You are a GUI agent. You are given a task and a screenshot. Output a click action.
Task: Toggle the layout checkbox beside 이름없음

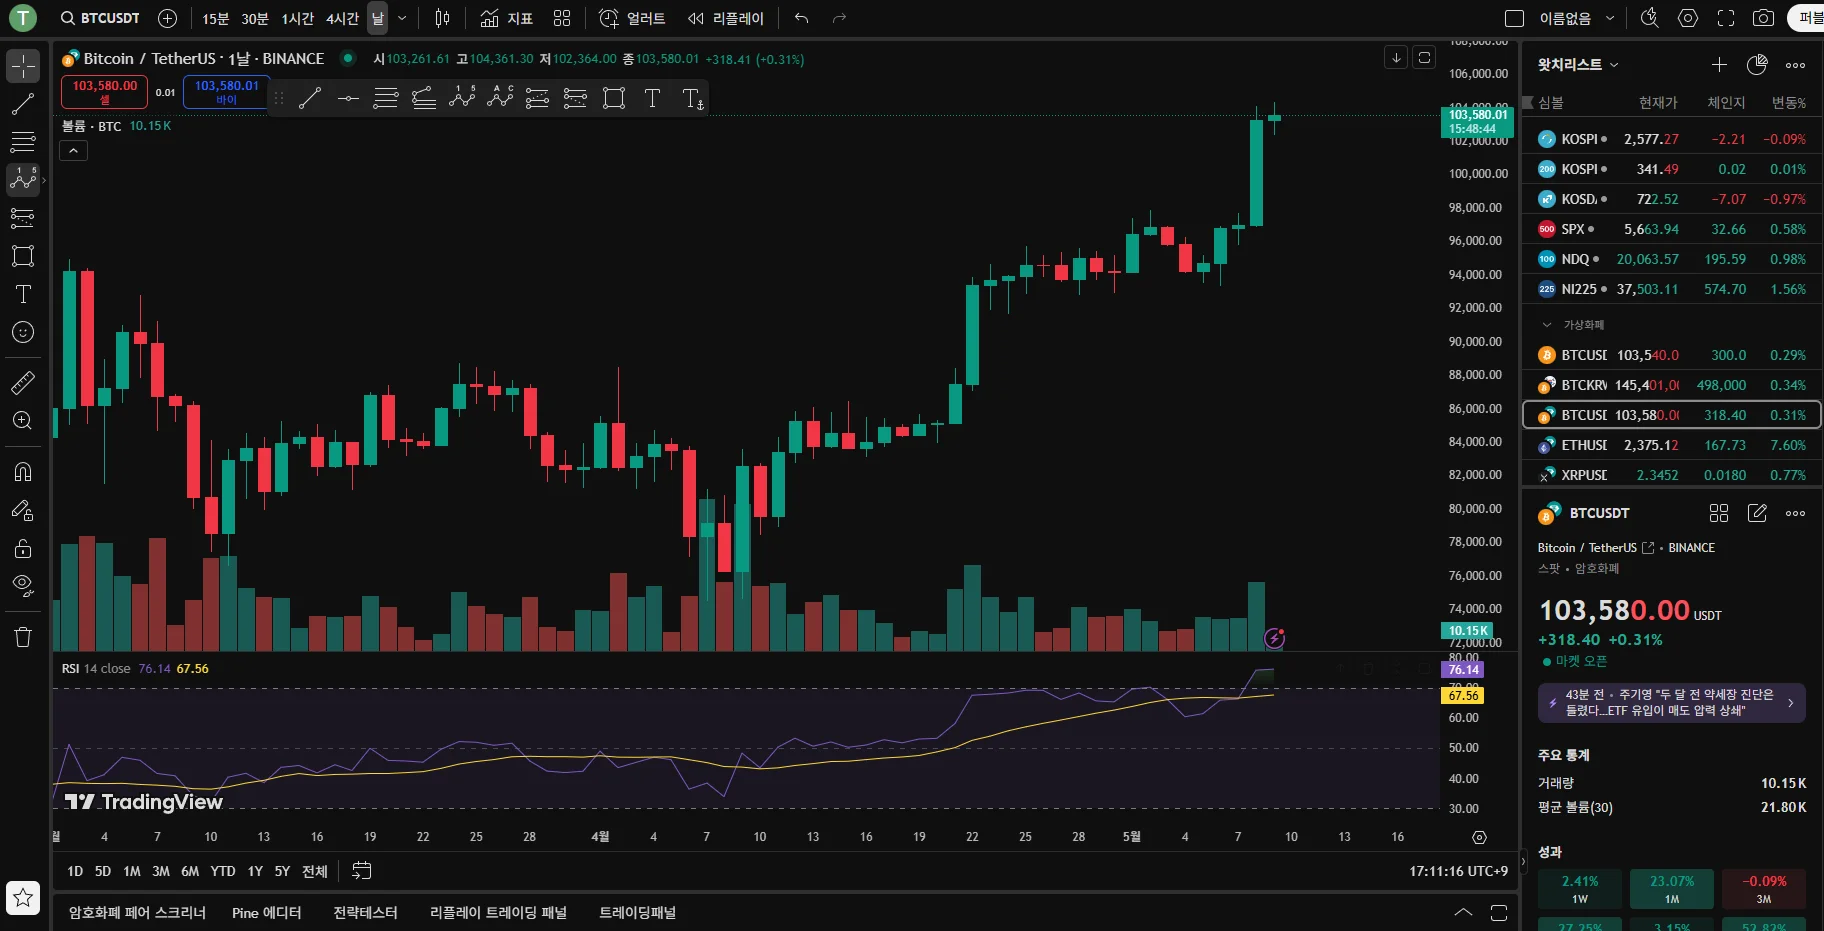point(1514,18)
